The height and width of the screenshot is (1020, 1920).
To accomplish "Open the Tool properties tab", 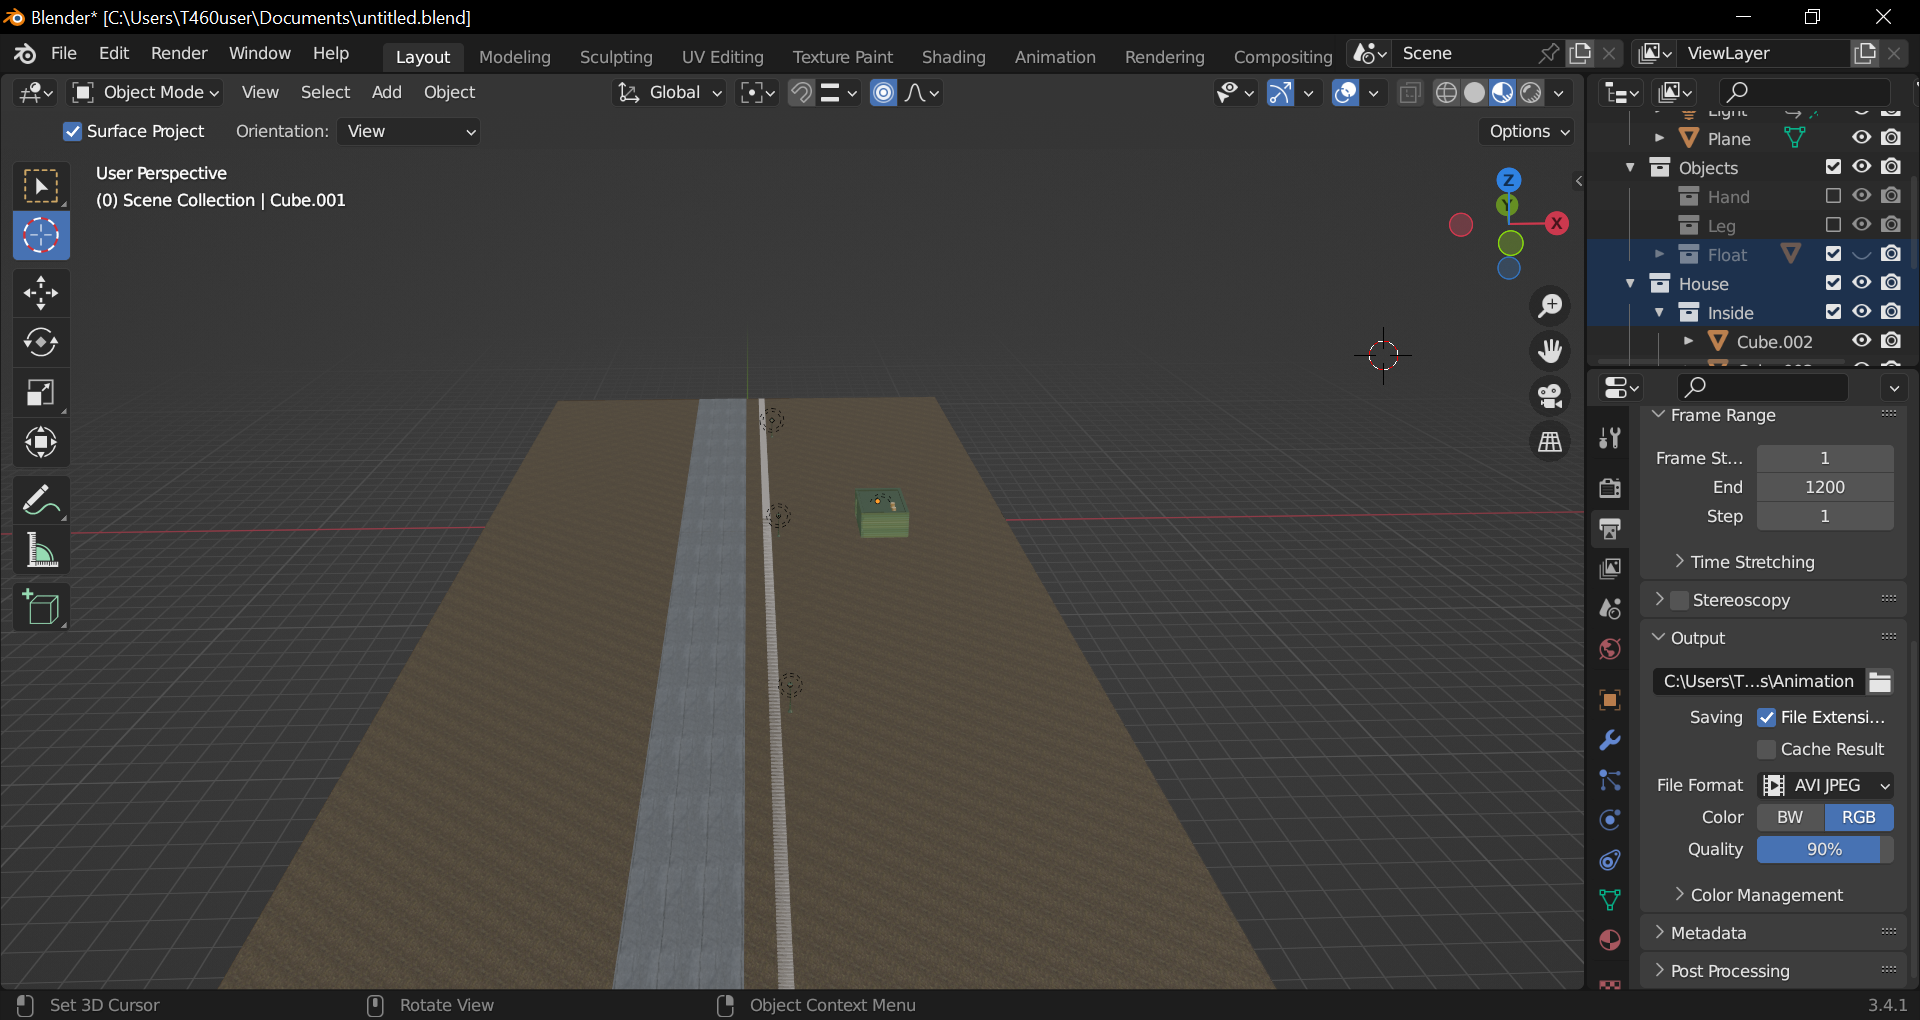I will pyautogui.click(x=1610, y=438).
